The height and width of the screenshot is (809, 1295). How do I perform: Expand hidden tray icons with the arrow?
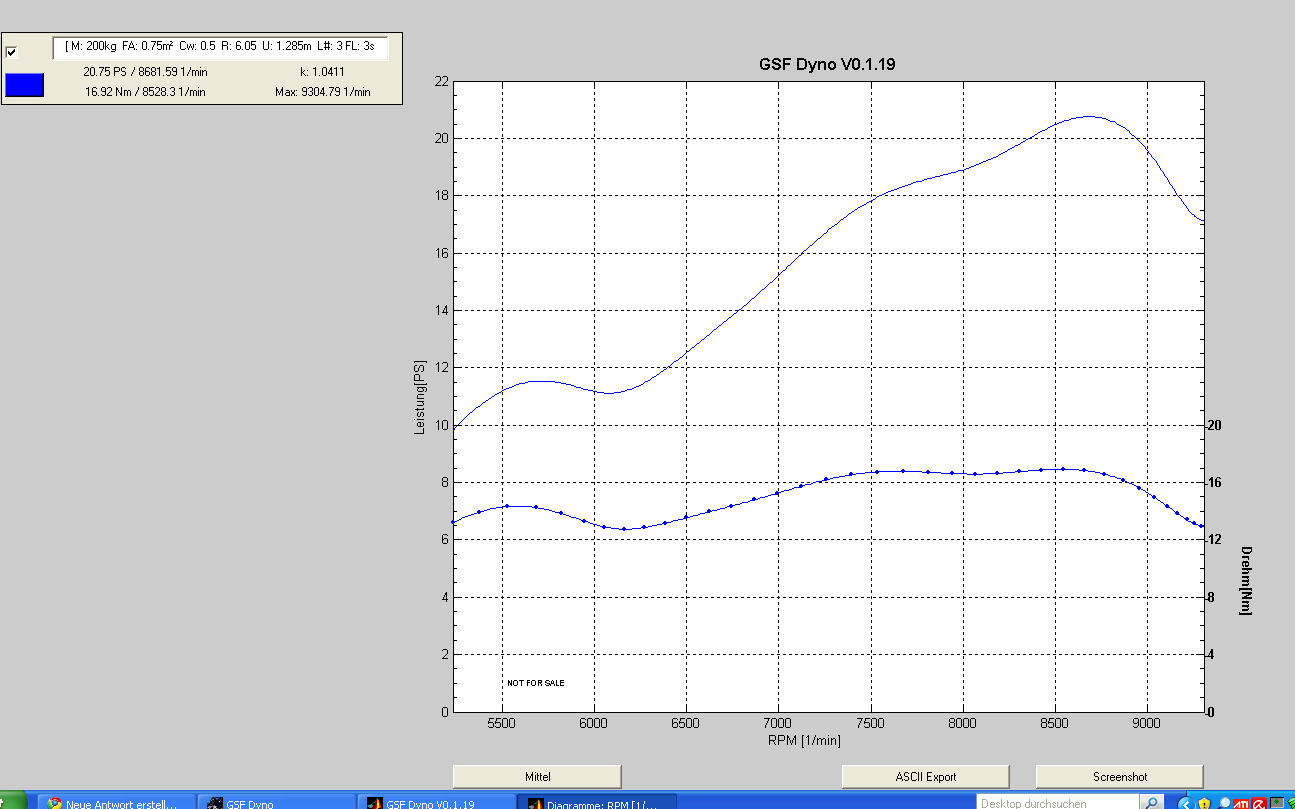[x=1185, y=803]
